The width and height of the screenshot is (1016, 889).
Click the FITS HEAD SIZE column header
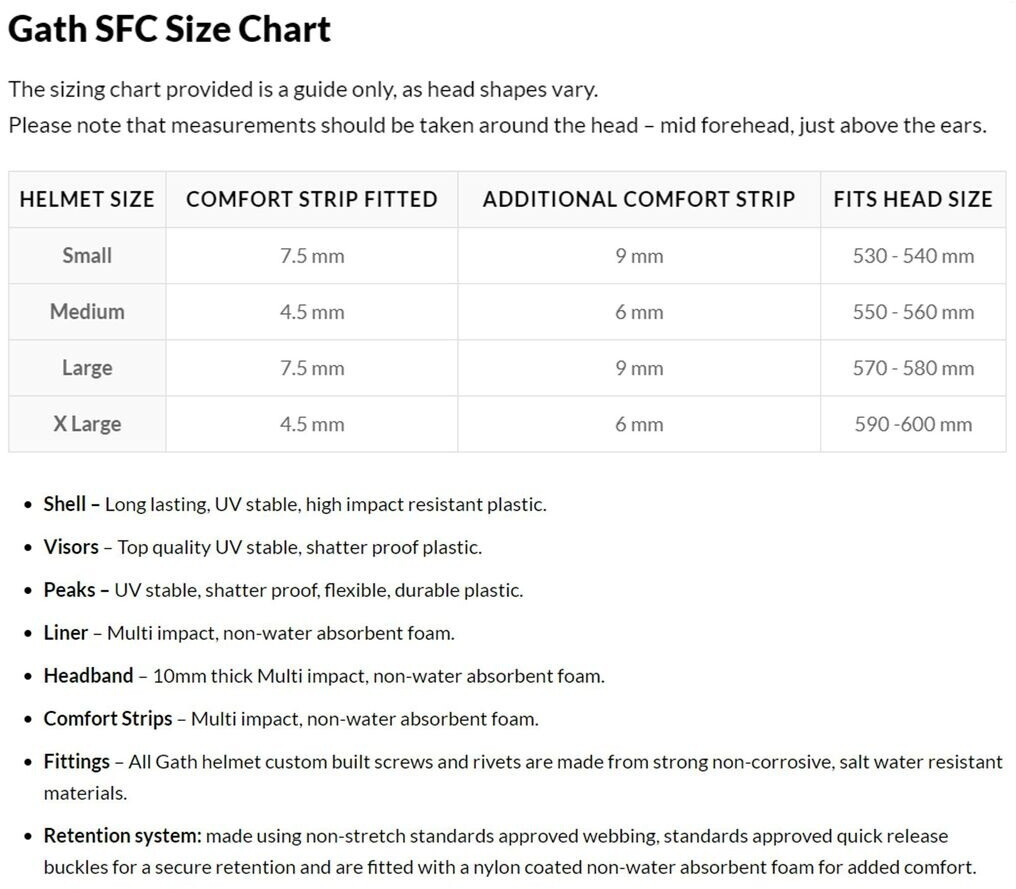pyautogui.click(x=913, y=199)
